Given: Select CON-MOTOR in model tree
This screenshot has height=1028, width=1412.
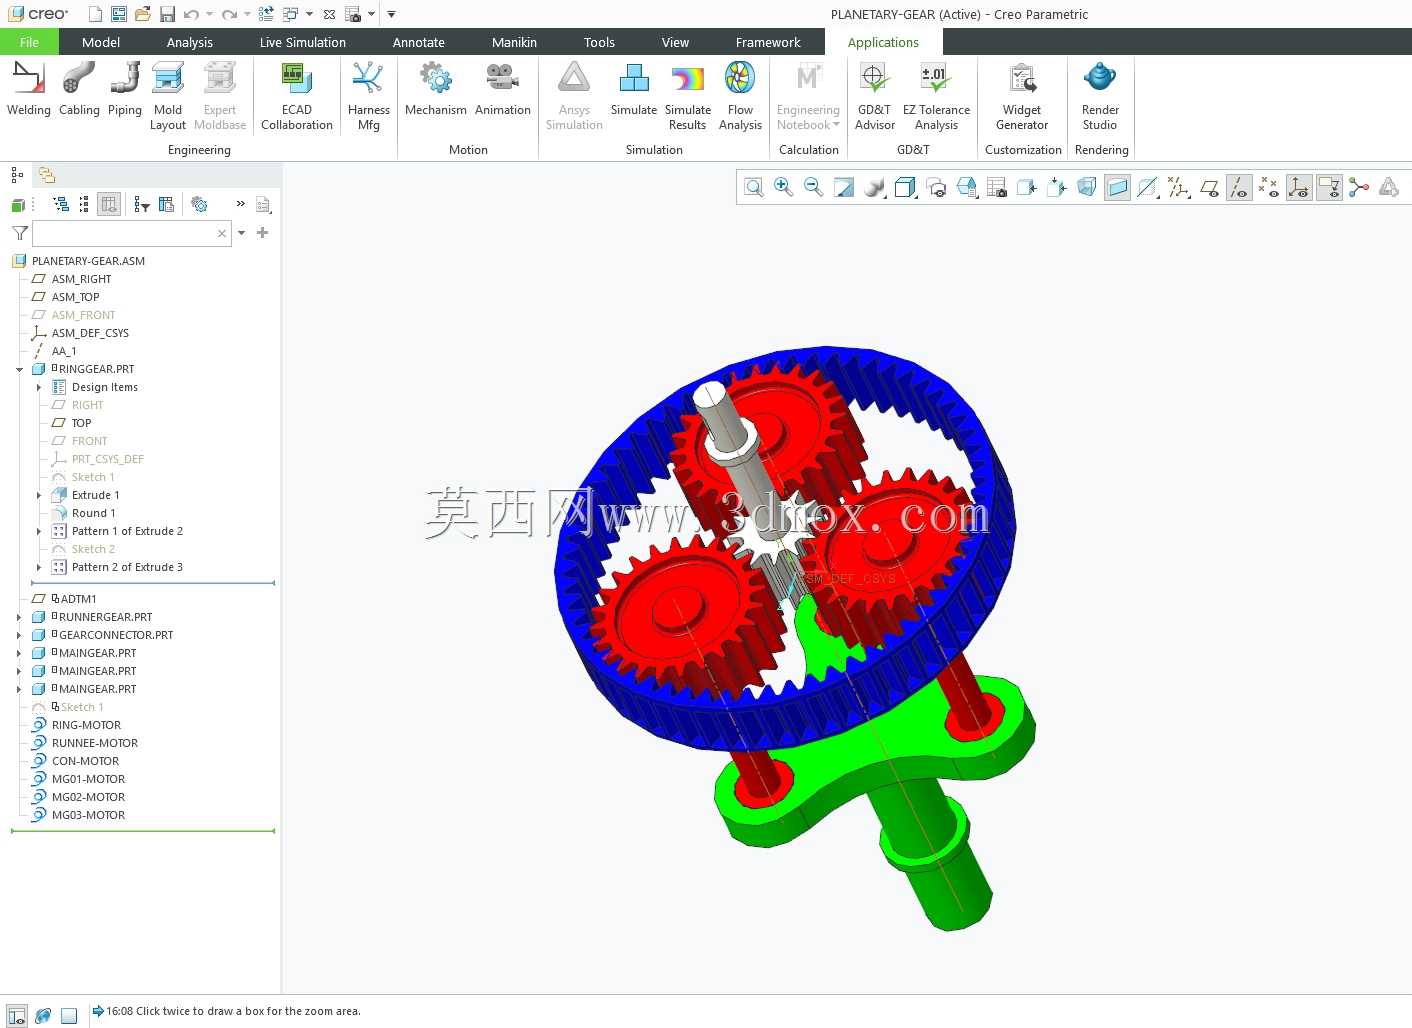Looking at the screenshot, I should pyautogui.click(x=85, y=761).
